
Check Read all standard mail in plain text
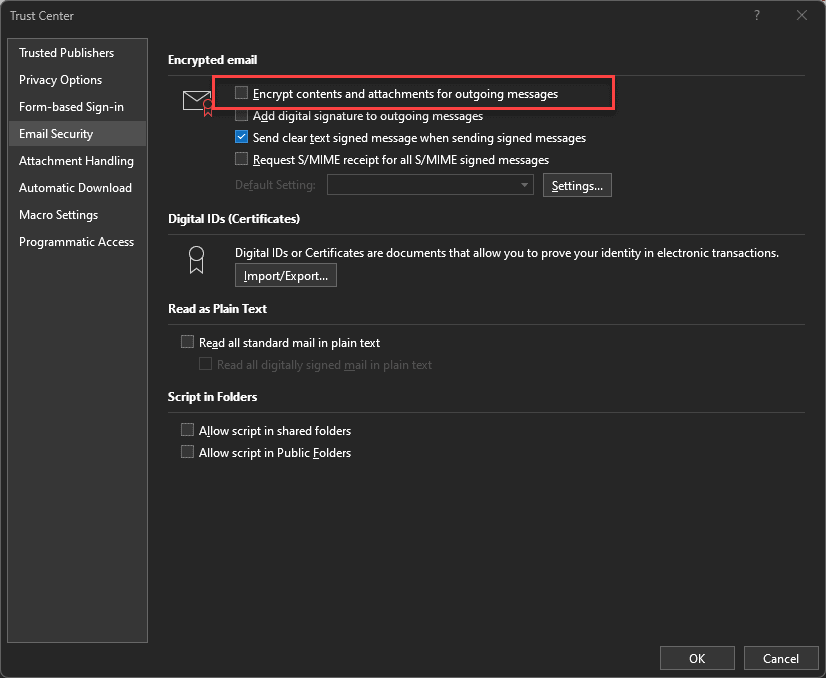[x=187, y=342]
